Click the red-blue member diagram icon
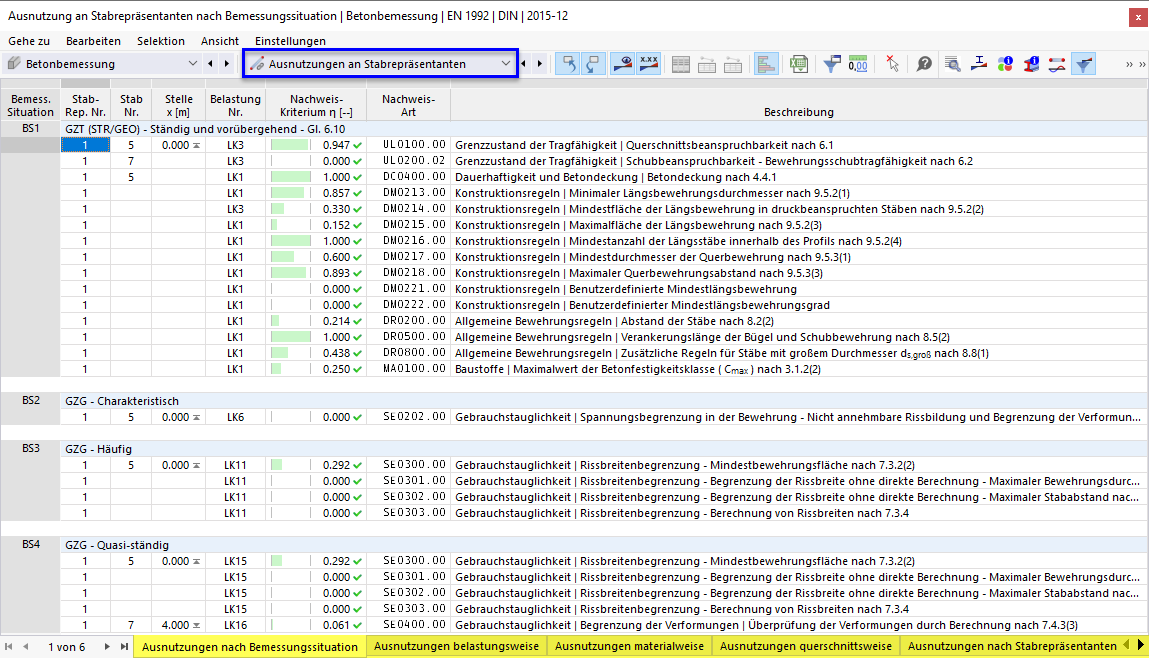 point(1057,64)
